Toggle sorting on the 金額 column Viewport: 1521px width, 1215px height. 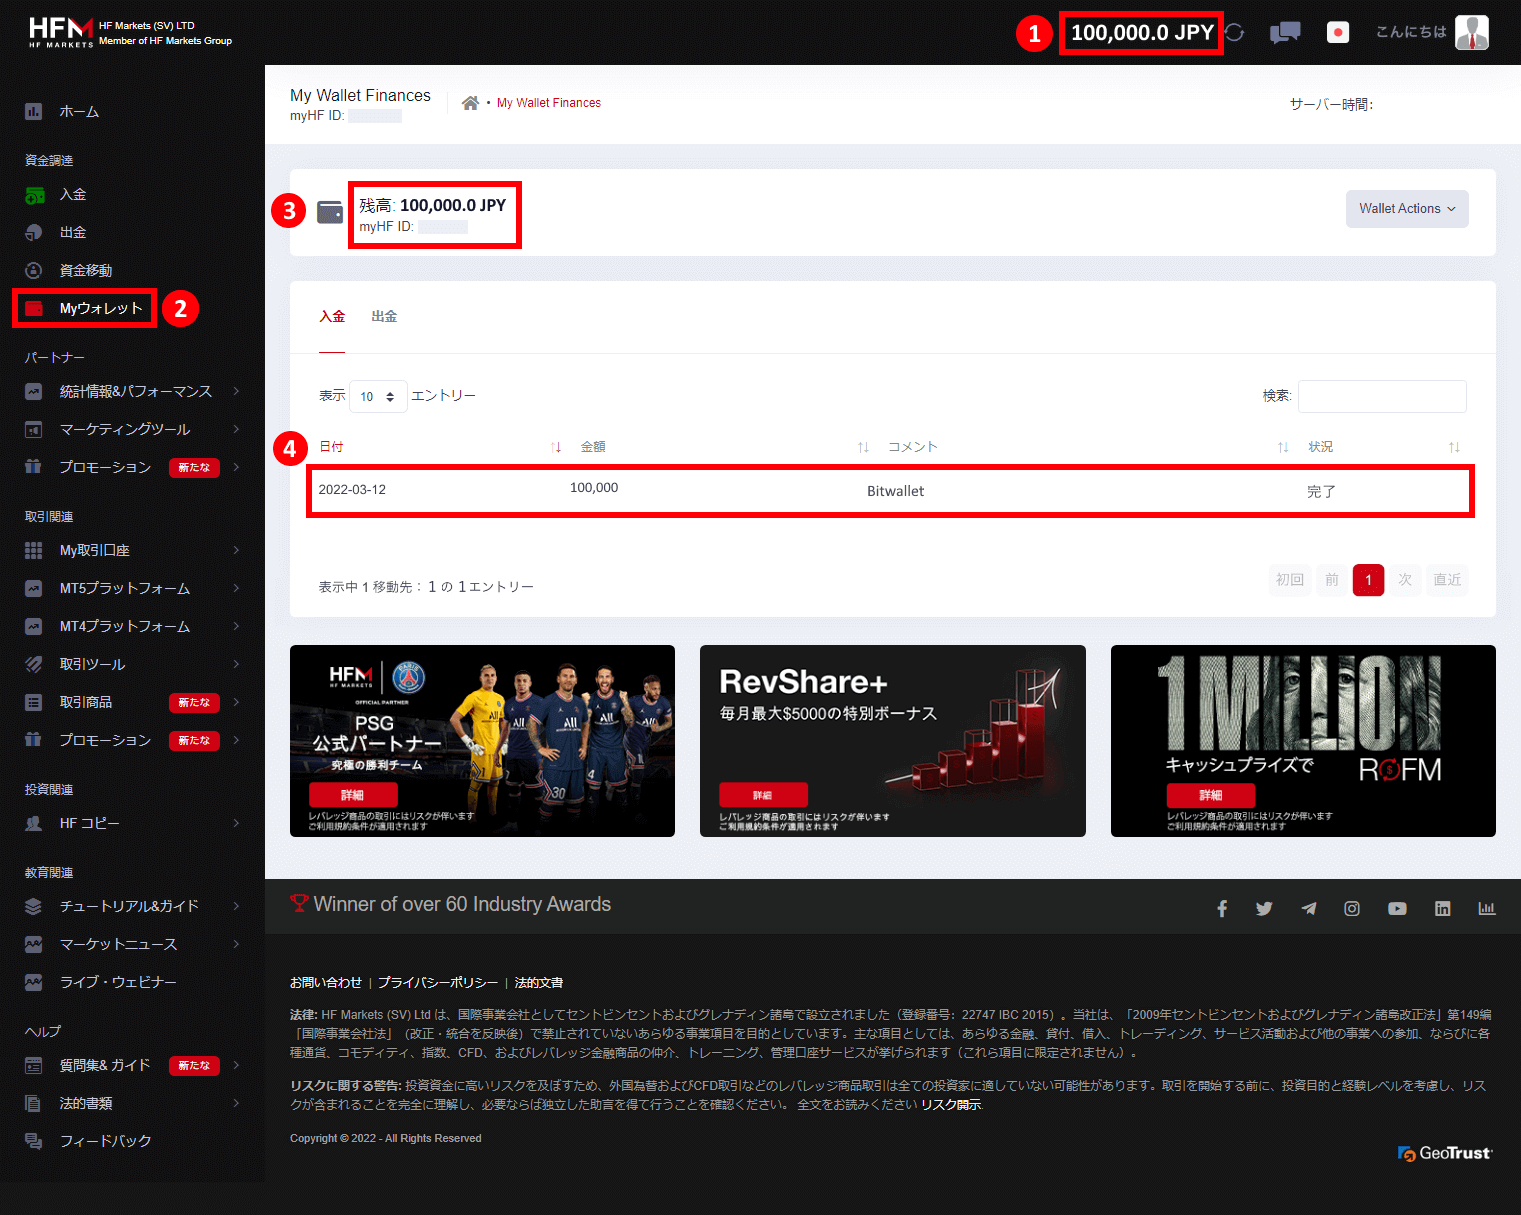(x=863, y=447)
